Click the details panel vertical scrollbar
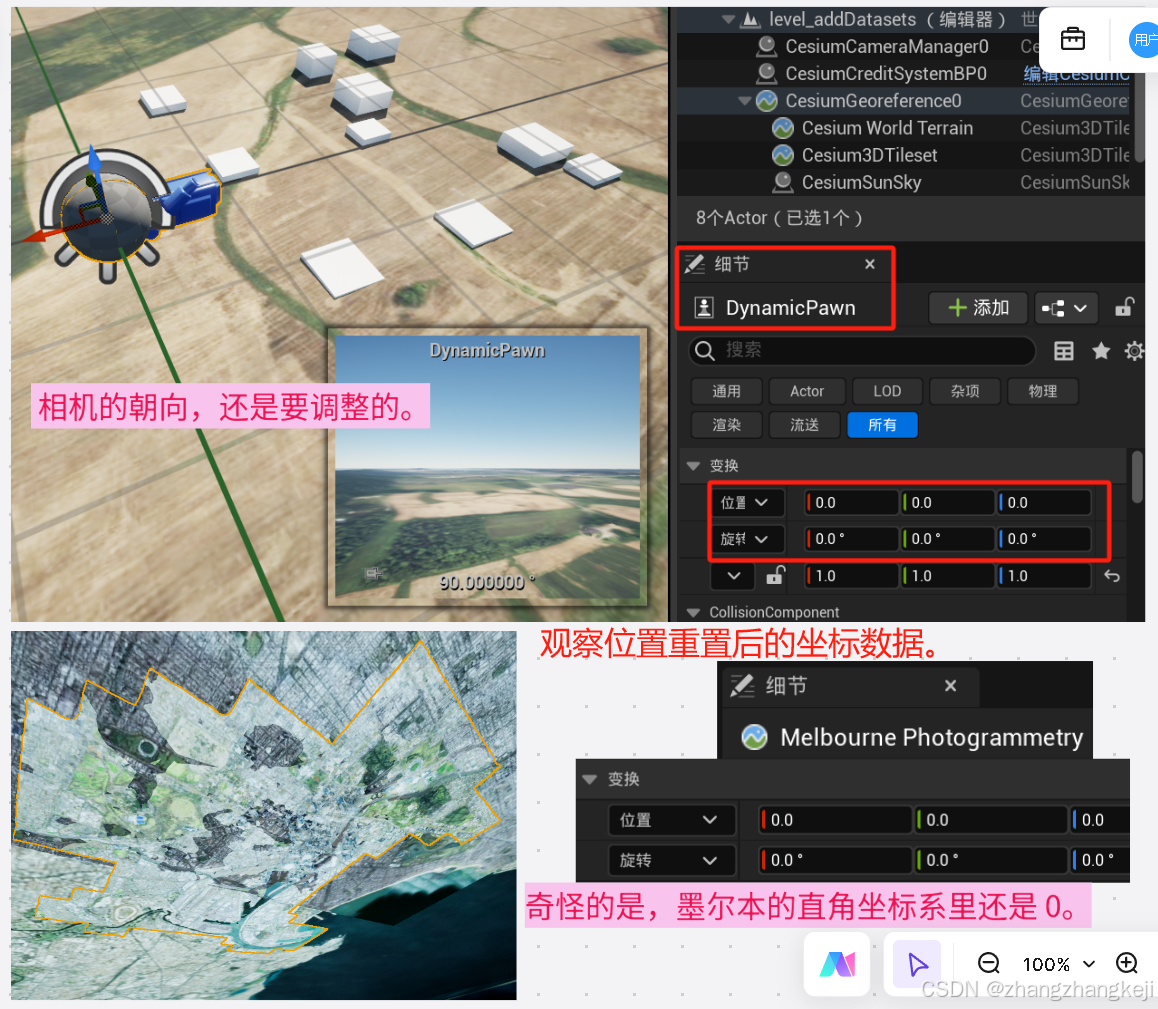The width and height of the screenshot is (1158, 1009). tap(1138, 478)
